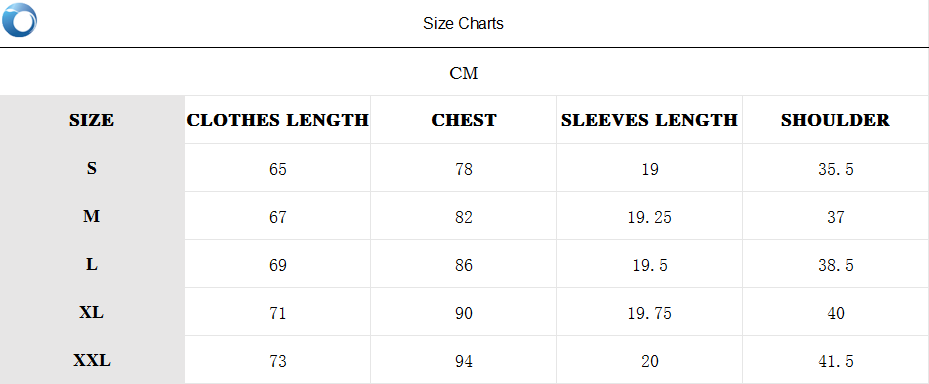
Task: Select the XL size row label
Action: [92, 312]
